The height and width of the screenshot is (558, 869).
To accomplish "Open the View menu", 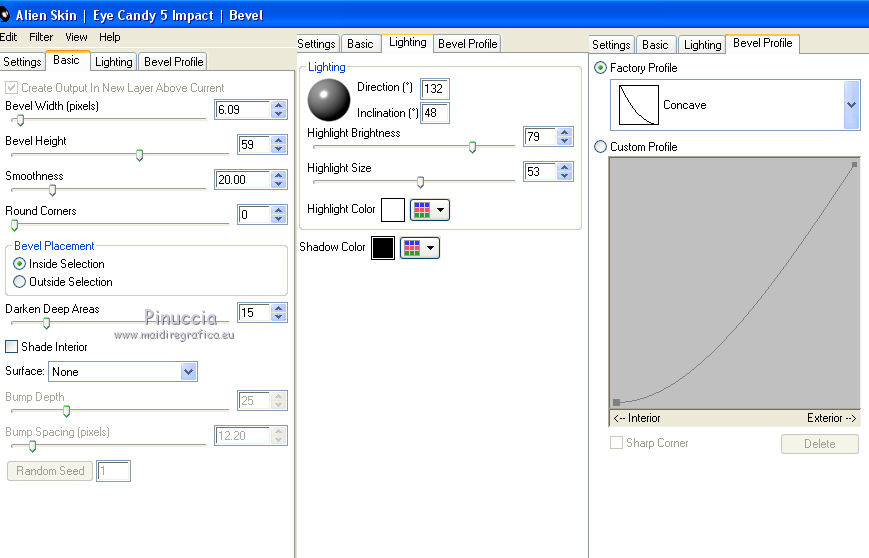I will click(76, 37).
